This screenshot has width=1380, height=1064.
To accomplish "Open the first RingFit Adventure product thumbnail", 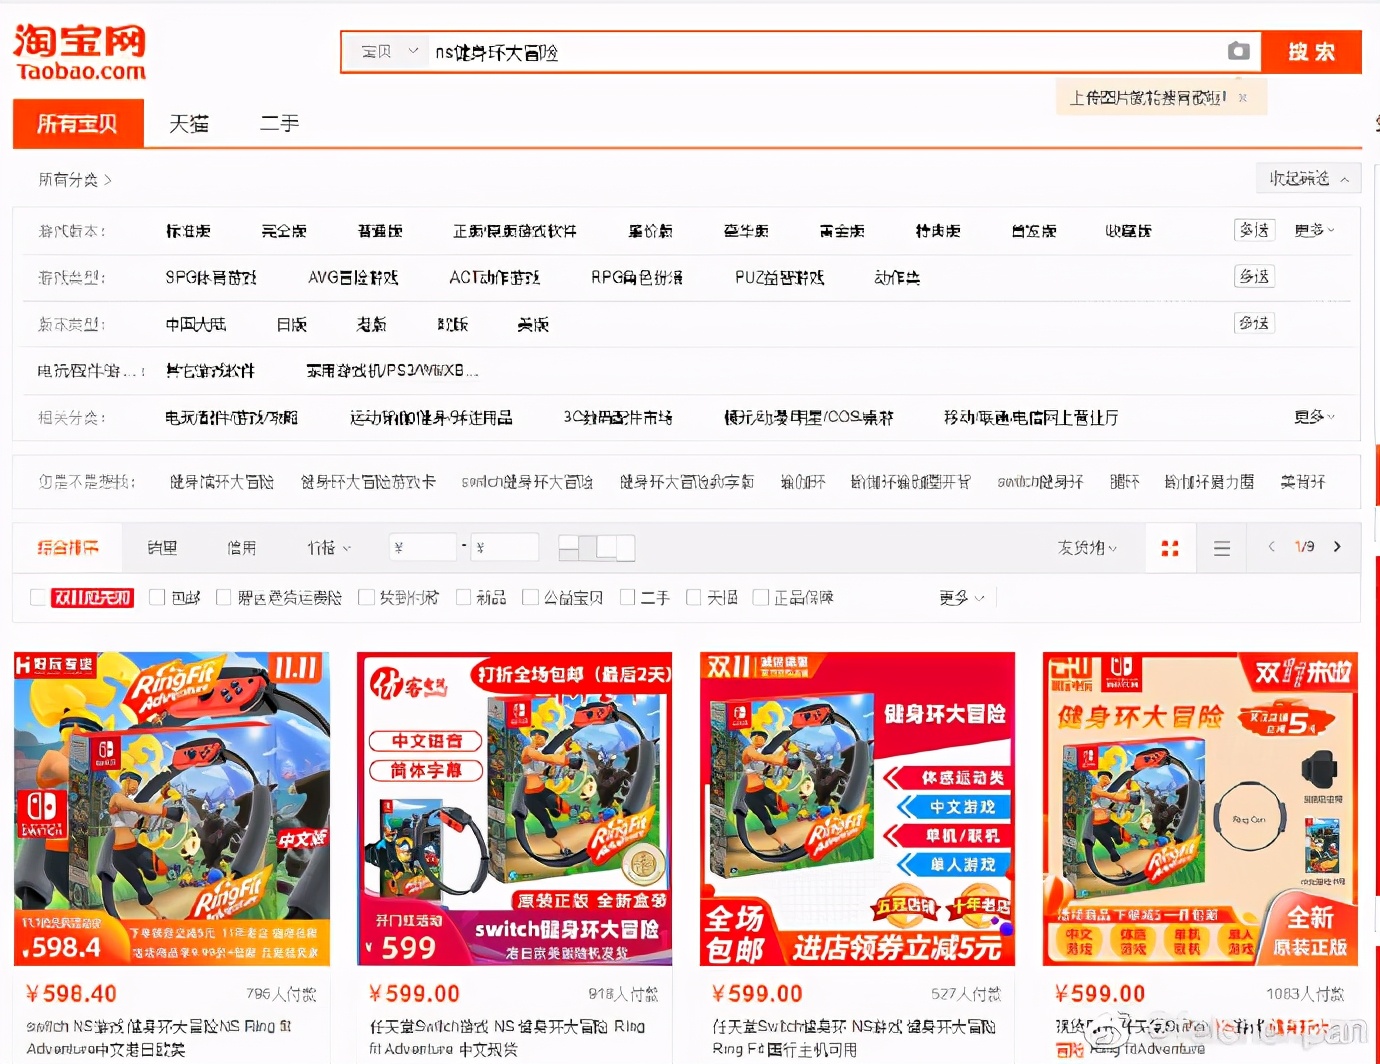I will 172,807.
